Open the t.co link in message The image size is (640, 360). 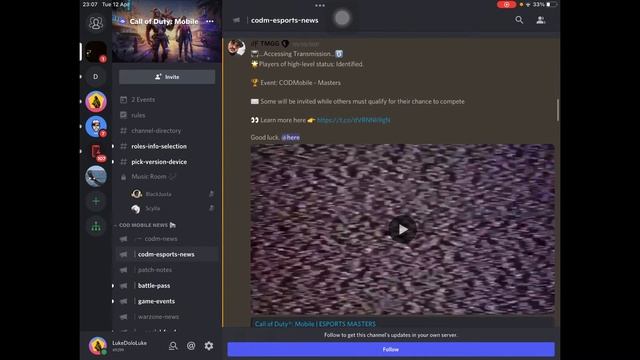[353, 120]
